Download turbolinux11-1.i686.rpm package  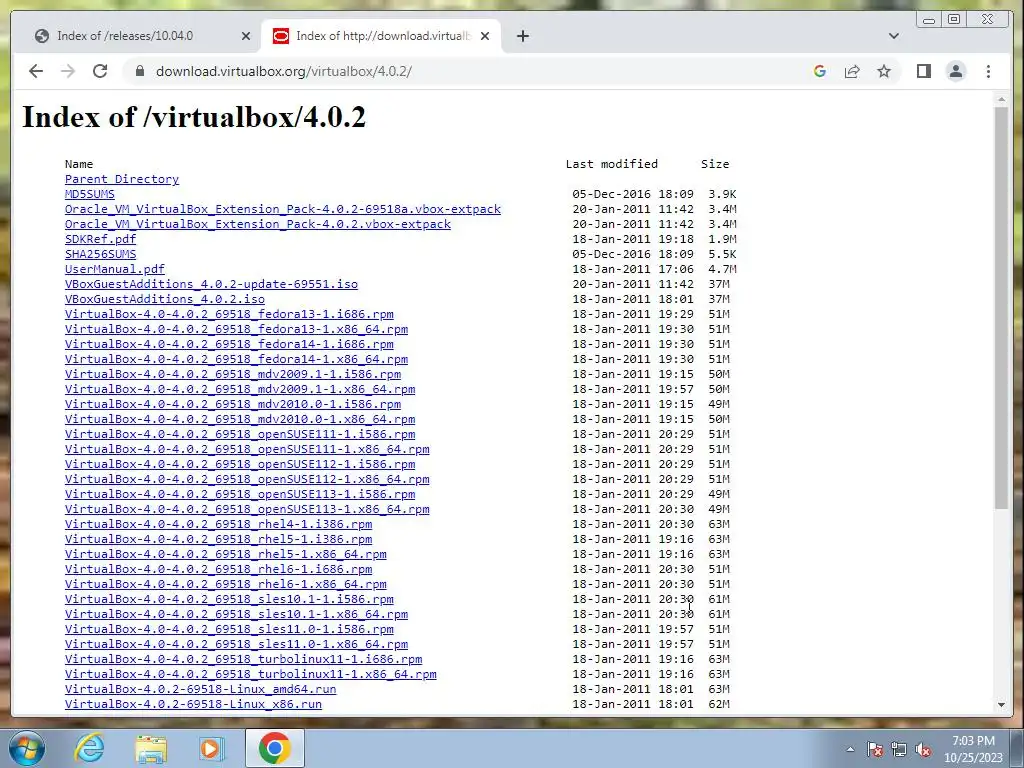pos(244,660)
